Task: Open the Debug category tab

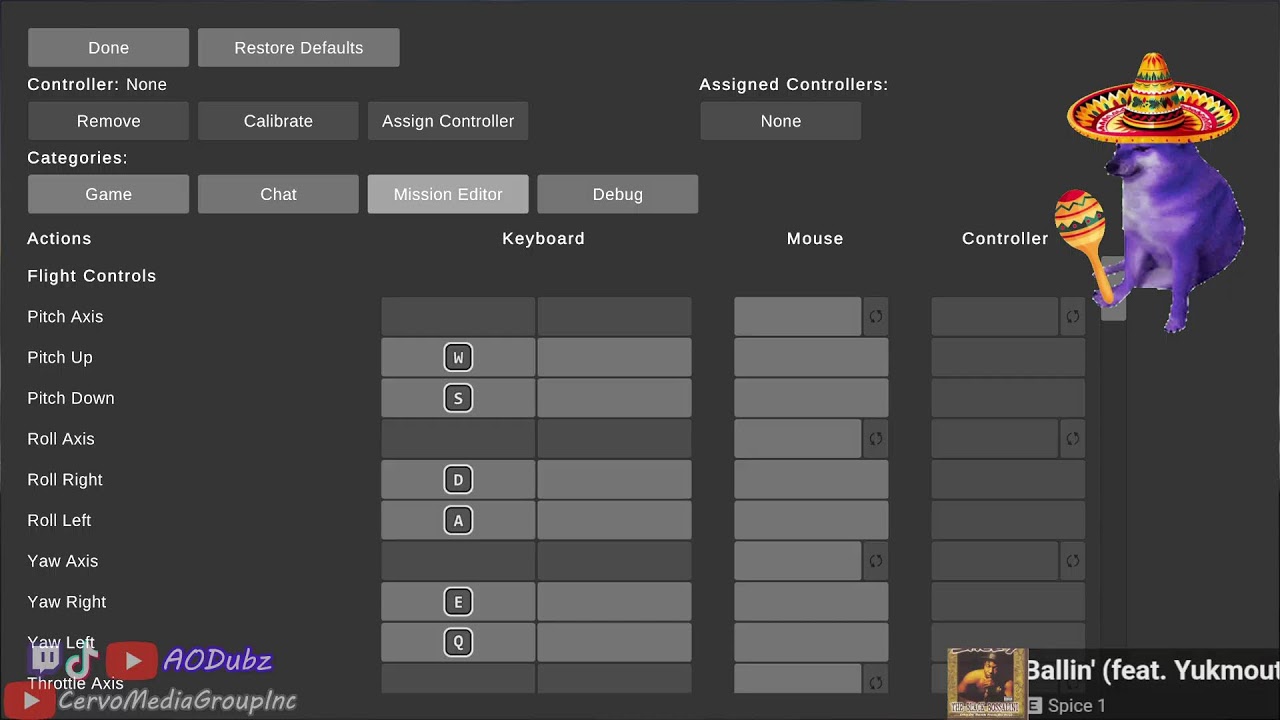Action: click(618, 194)
